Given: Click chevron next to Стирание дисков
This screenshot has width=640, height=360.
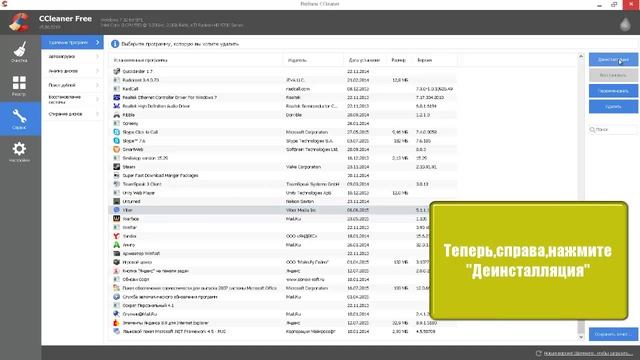Looking at the screenshot, I should tap(98, 114).
